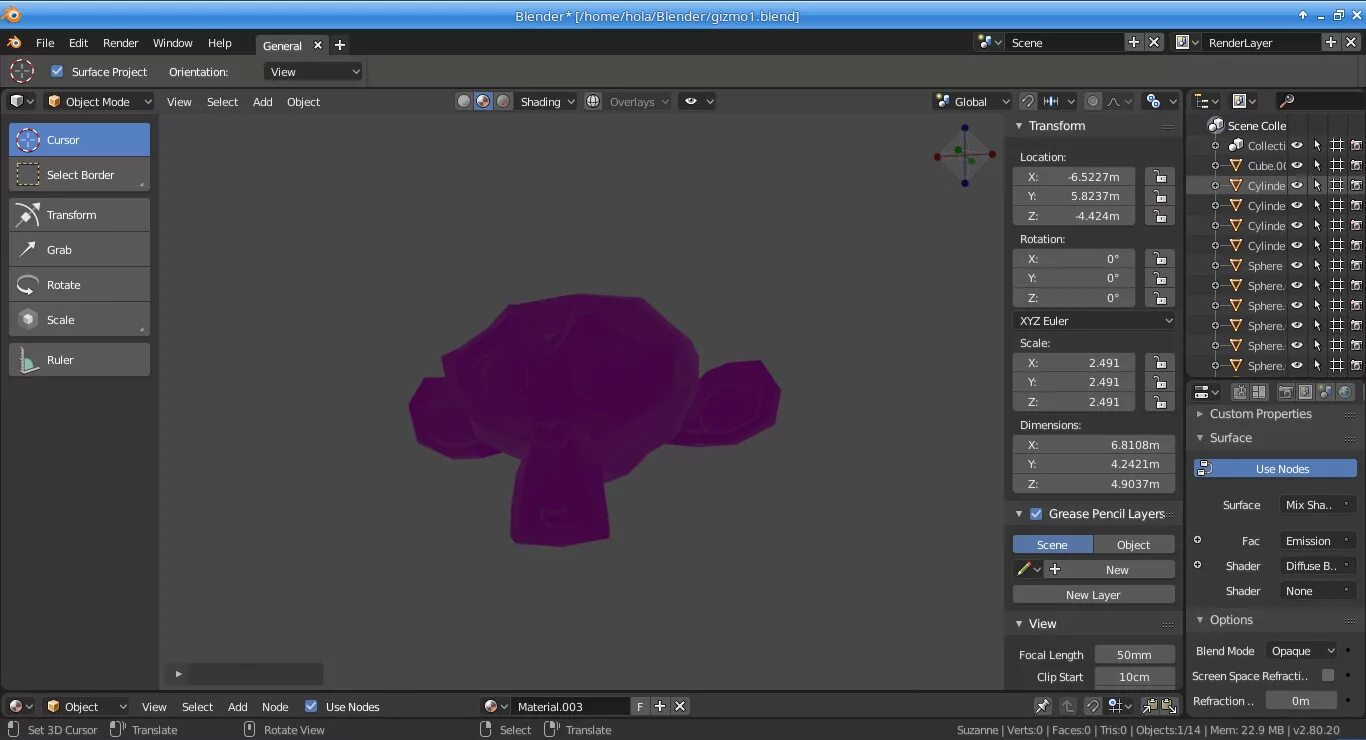
Task: Open the Object Mode dropdown
Action: point(98,101)
